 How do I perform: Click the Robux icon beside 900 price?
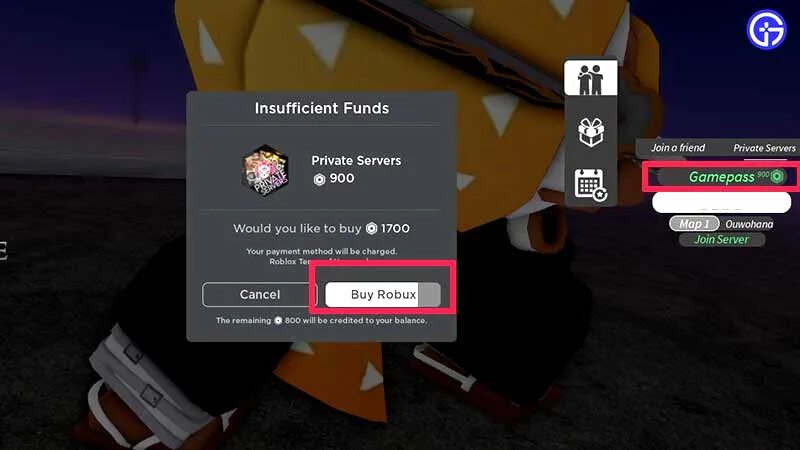319,179
